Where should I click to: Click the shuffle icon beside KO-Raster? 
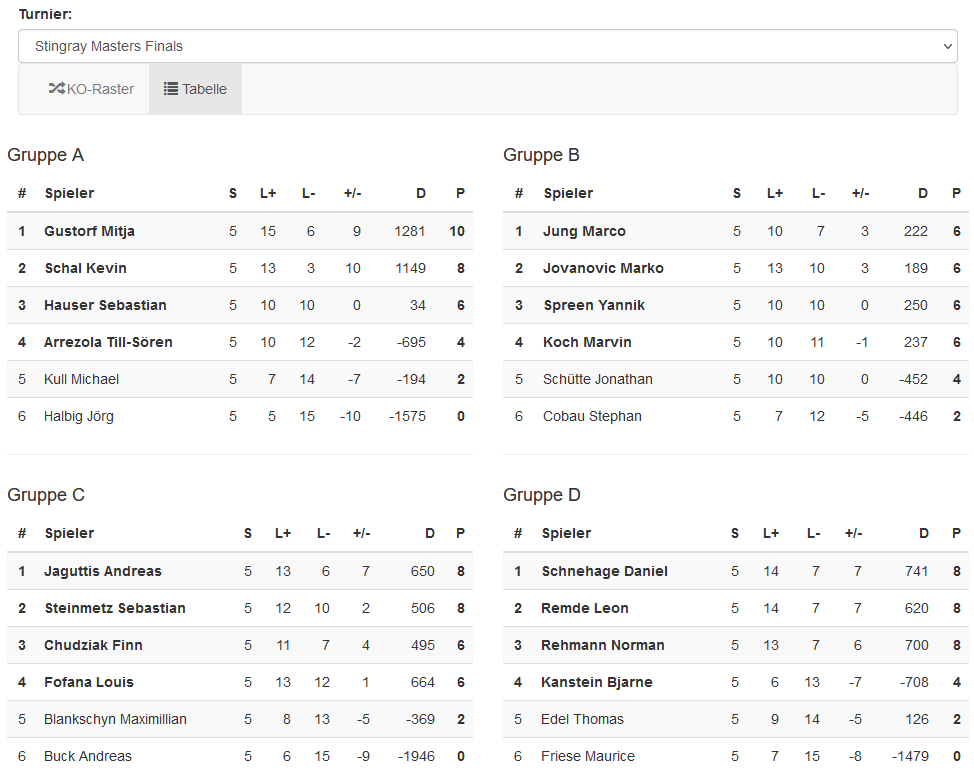pyautogui.click(x=56, y=89)
